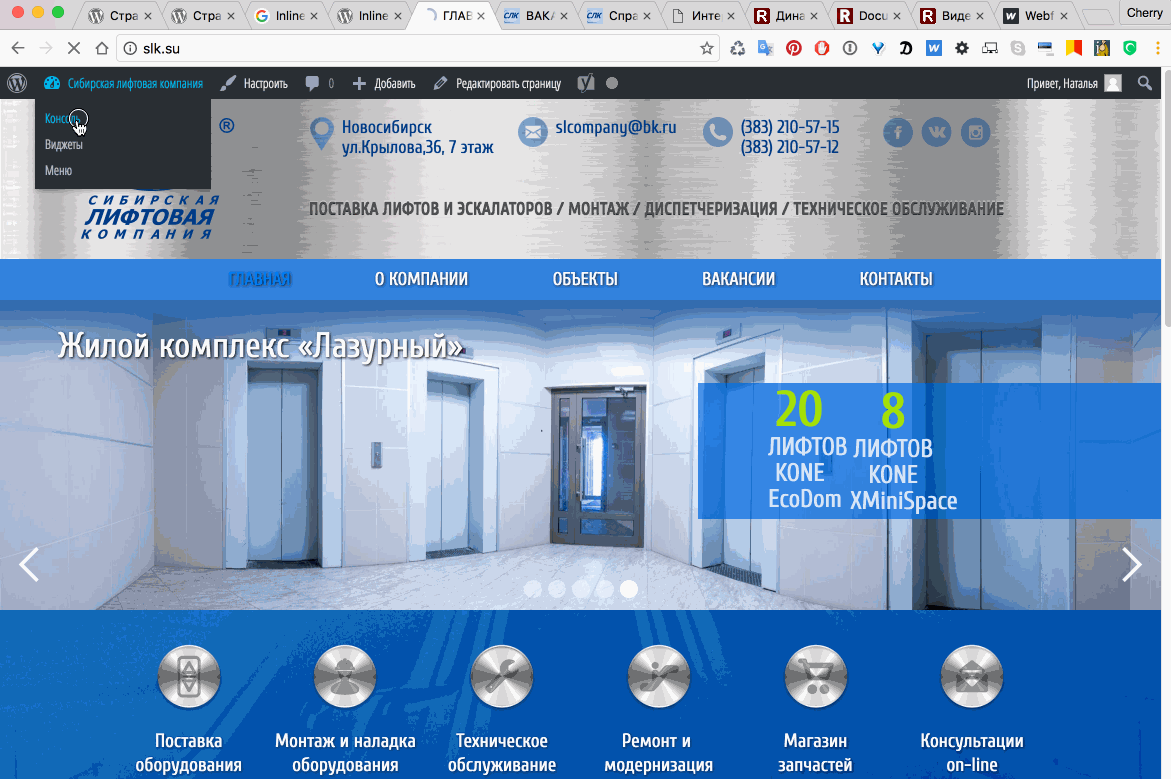Click the slcompany@bk.ru email link
The image size is (1171, 779).
click(615, 128)
